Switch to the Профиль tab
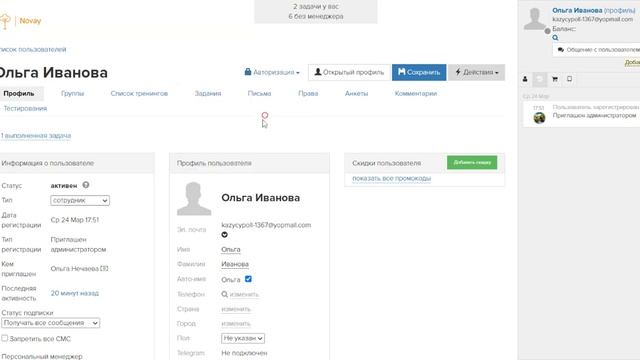 [x=19, y=93]
